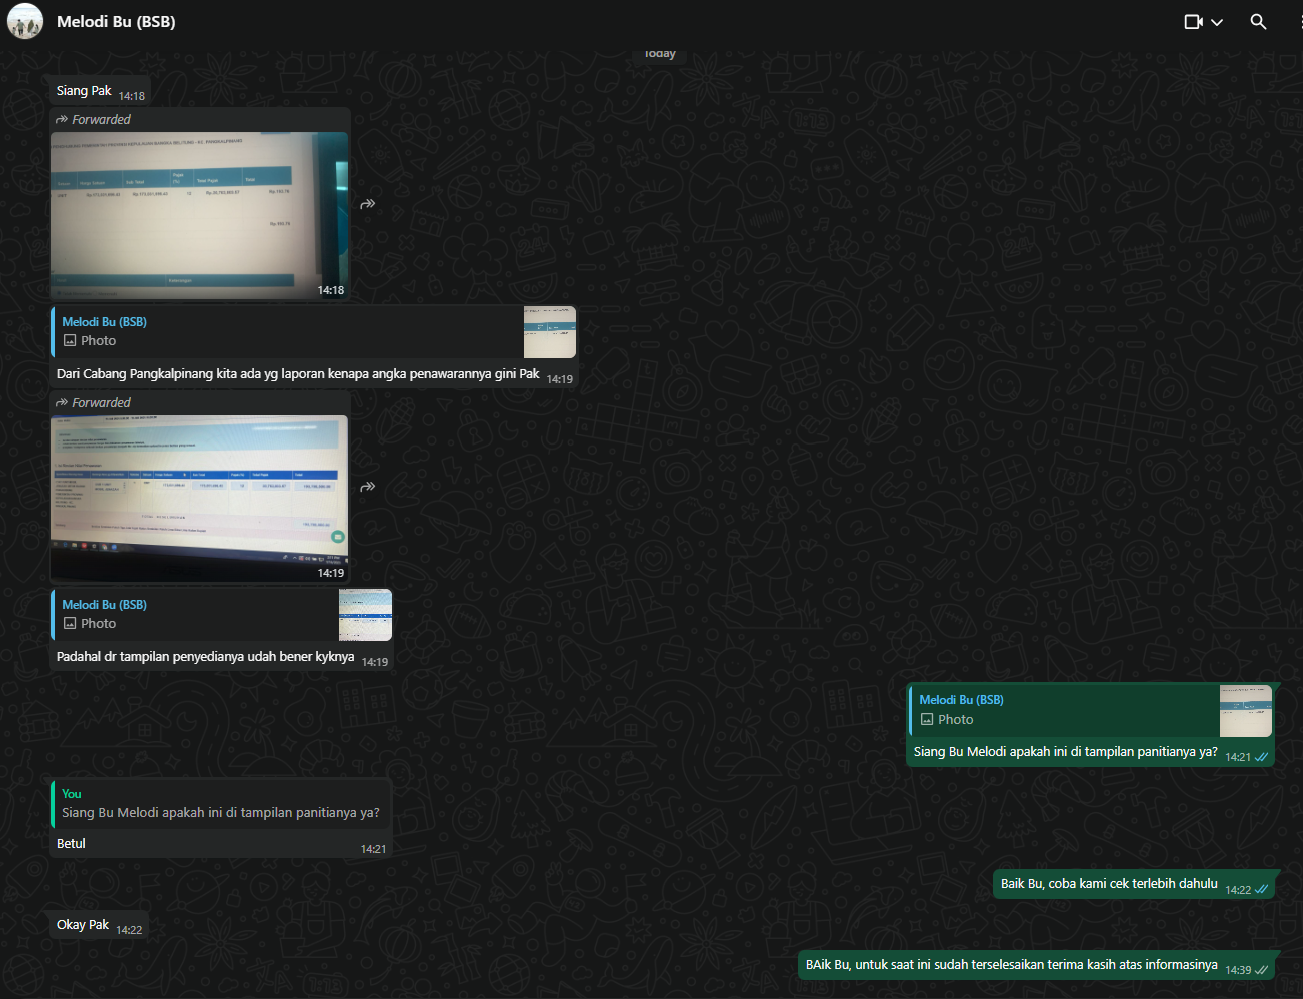1303x999 pixels.
Task: Open Melodi Bu's profile picture
Action: click(x=25, y=21)
